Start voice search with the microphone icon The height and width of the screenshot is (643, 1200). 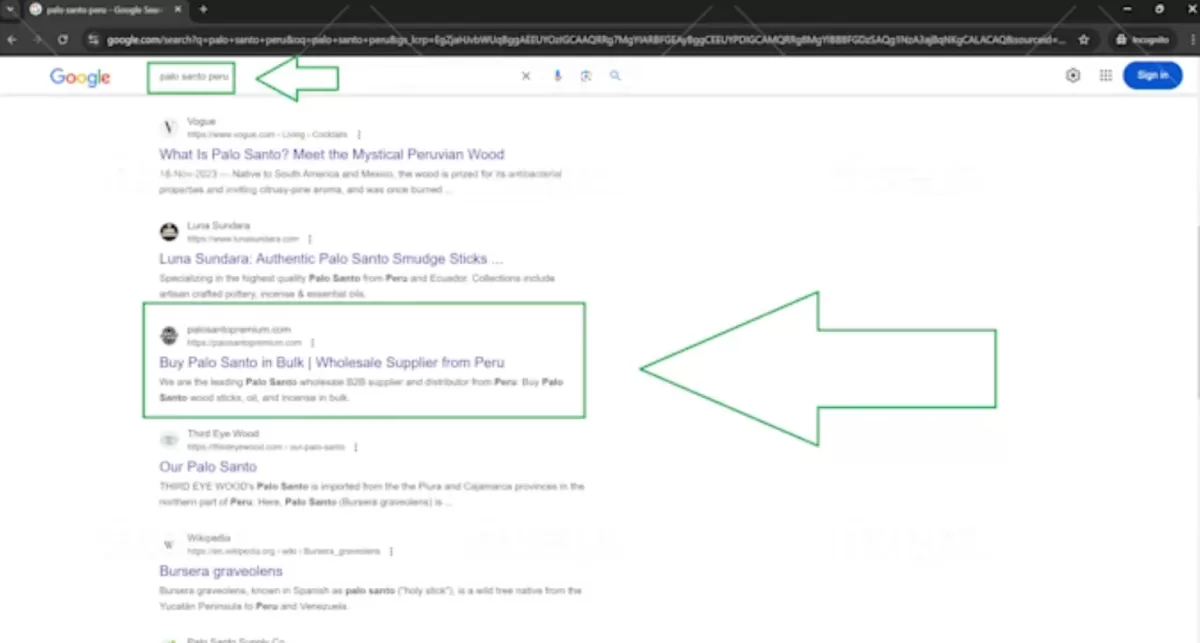(x=558, y=76)
